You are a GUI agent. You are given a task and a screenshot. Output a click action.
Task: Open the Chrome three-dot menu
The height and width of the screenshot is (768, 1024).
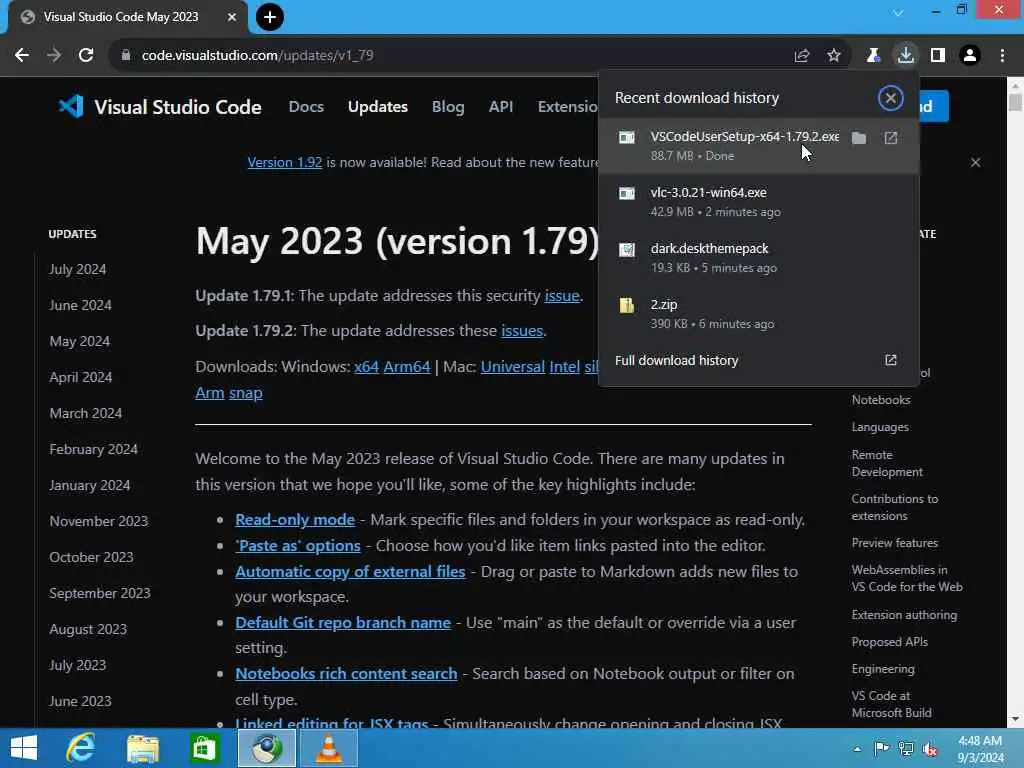1002,56
